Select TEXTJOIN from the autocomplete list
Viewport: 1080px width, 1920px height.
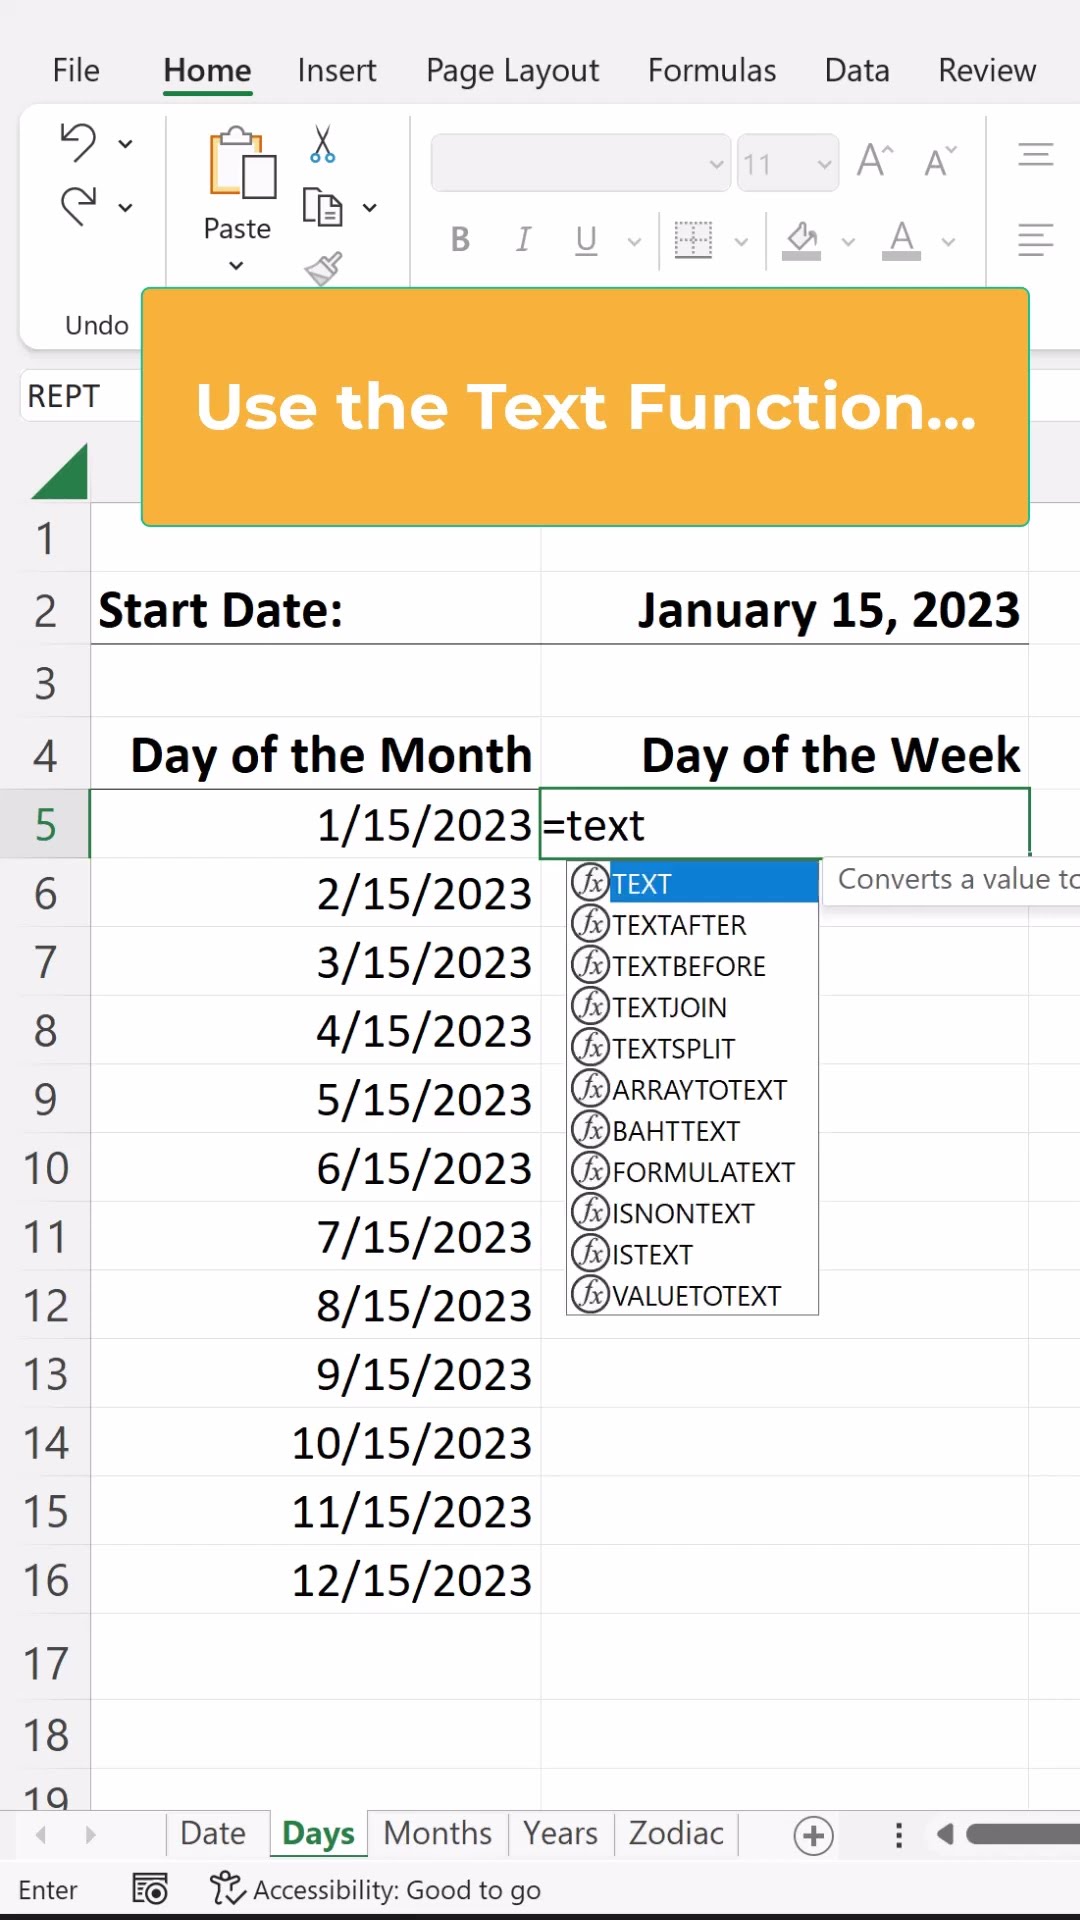(x=669, y=1007)
